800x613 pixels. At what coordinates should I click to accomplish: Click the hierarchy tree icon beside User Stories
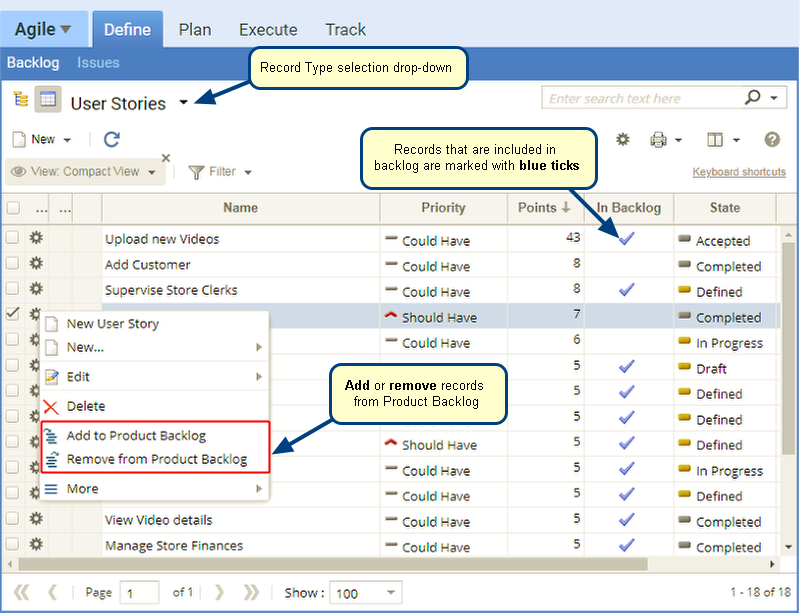[20, 99]
